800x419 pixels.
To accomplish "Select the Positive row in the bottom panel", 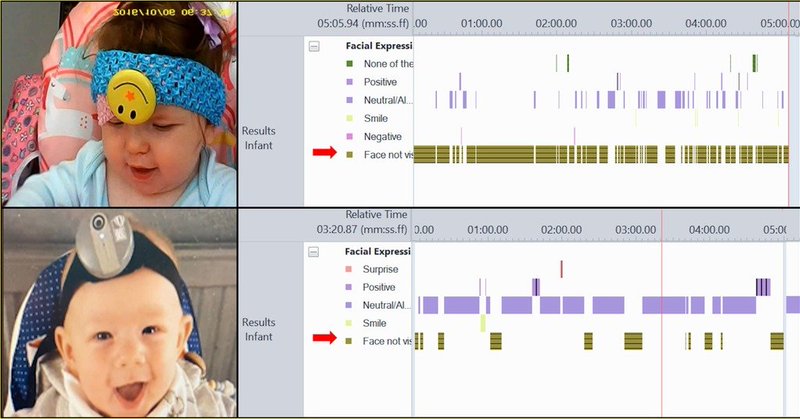I will coord(379,287).
